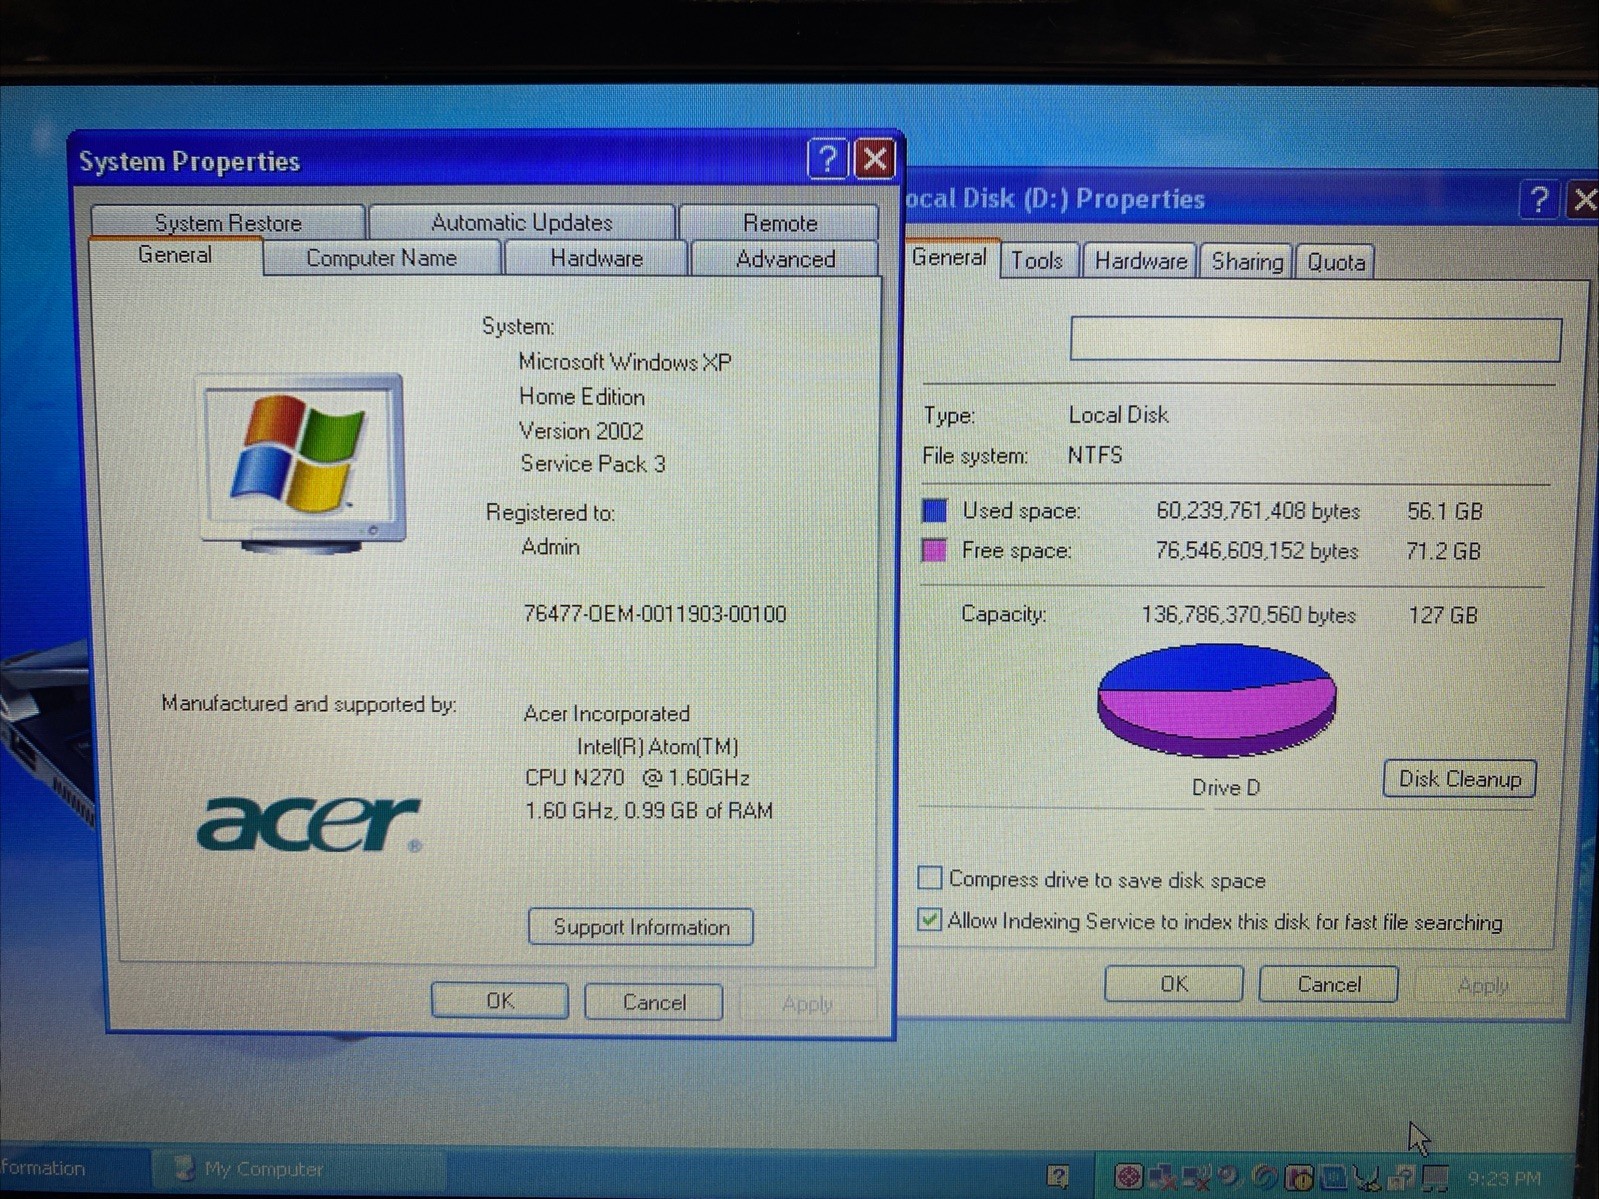Screen dimensions: 1599x1199
Task: Close the System Properties dialog
Action: pyautogui.click(x=875, y=159)
